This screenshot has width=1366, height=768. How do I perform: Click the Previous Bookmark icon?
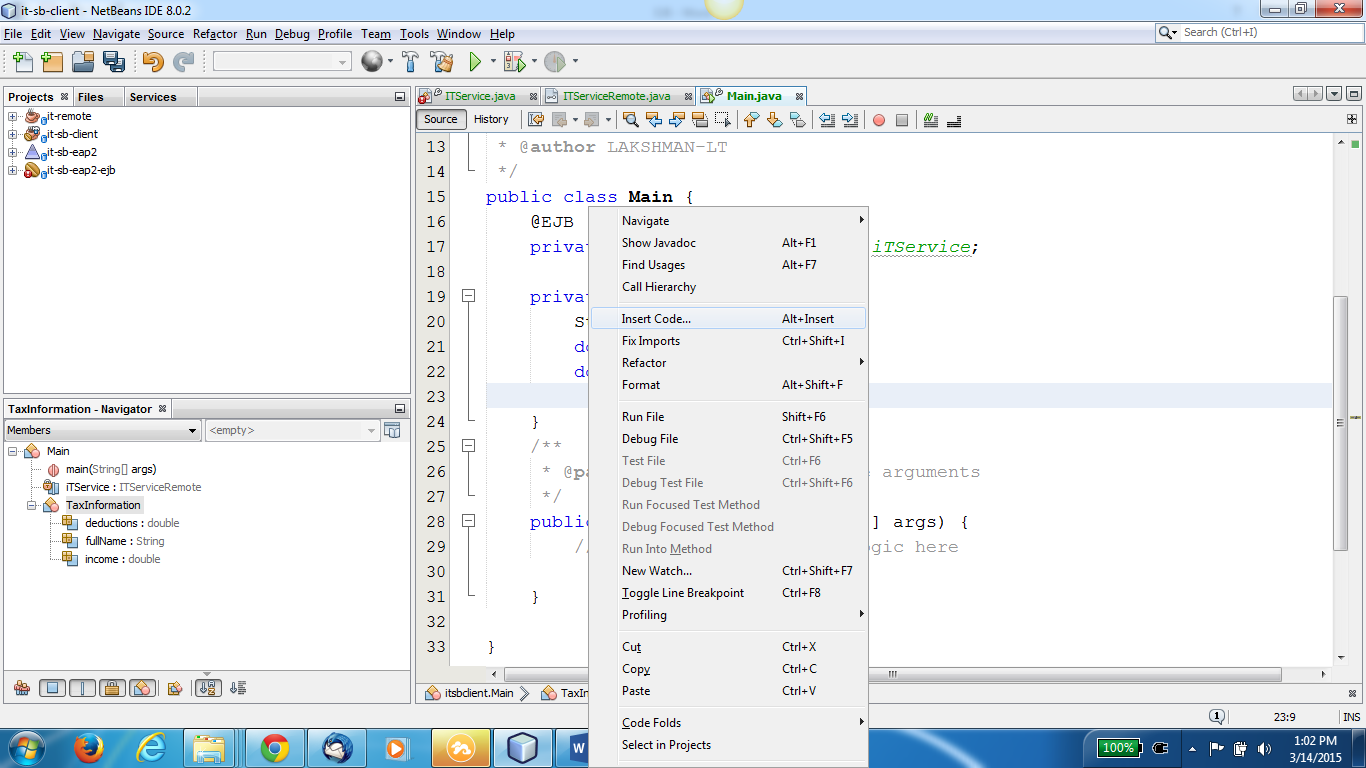[x=751, y=120]
